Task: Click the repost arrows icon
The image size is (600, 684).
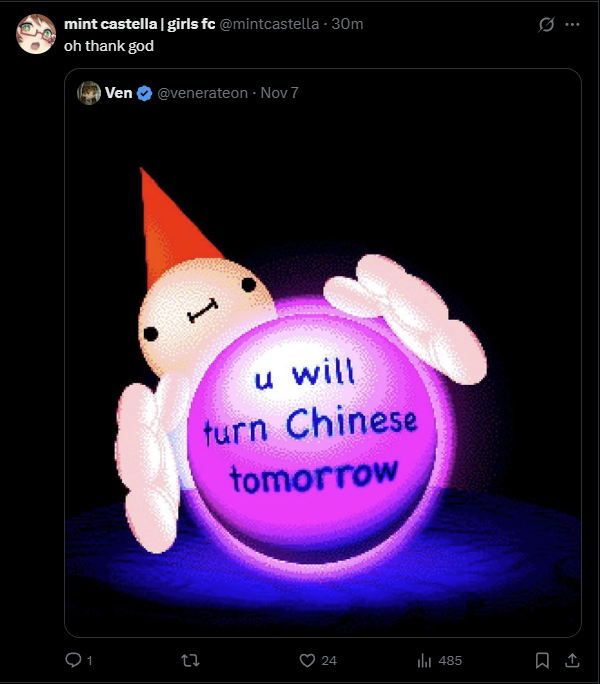Action: click(x=190, y=660)
